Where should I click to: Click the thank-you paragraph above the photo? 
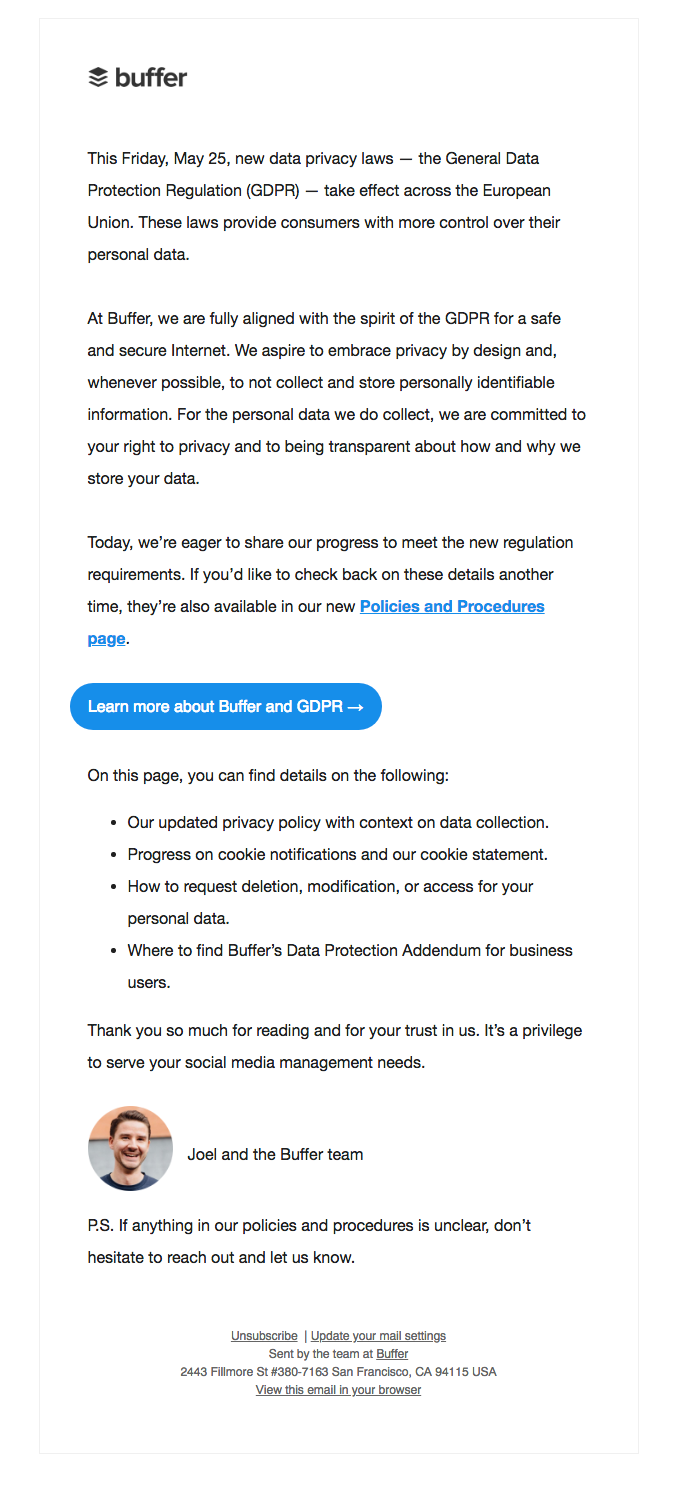click(335, 1046)
